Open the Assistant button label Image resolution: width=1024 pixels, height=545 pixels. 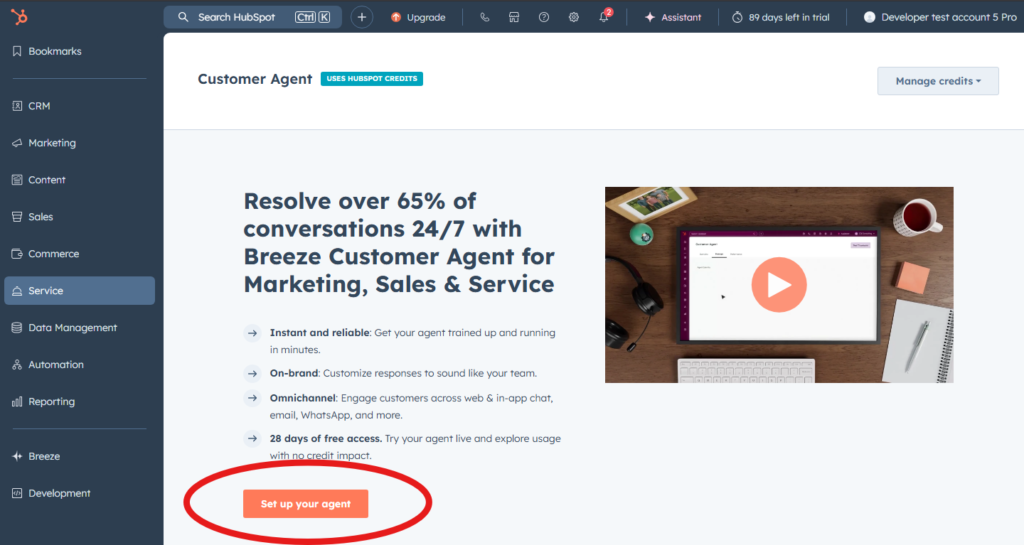point(681,18)
